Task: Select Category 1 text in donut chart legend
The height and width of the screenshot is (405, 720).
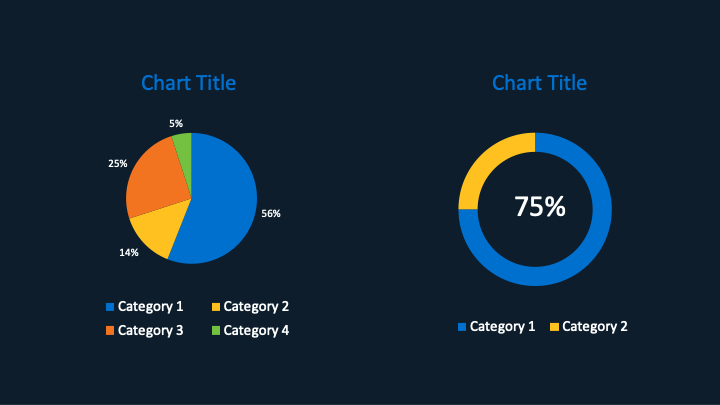Action: (x=502, y=327)
